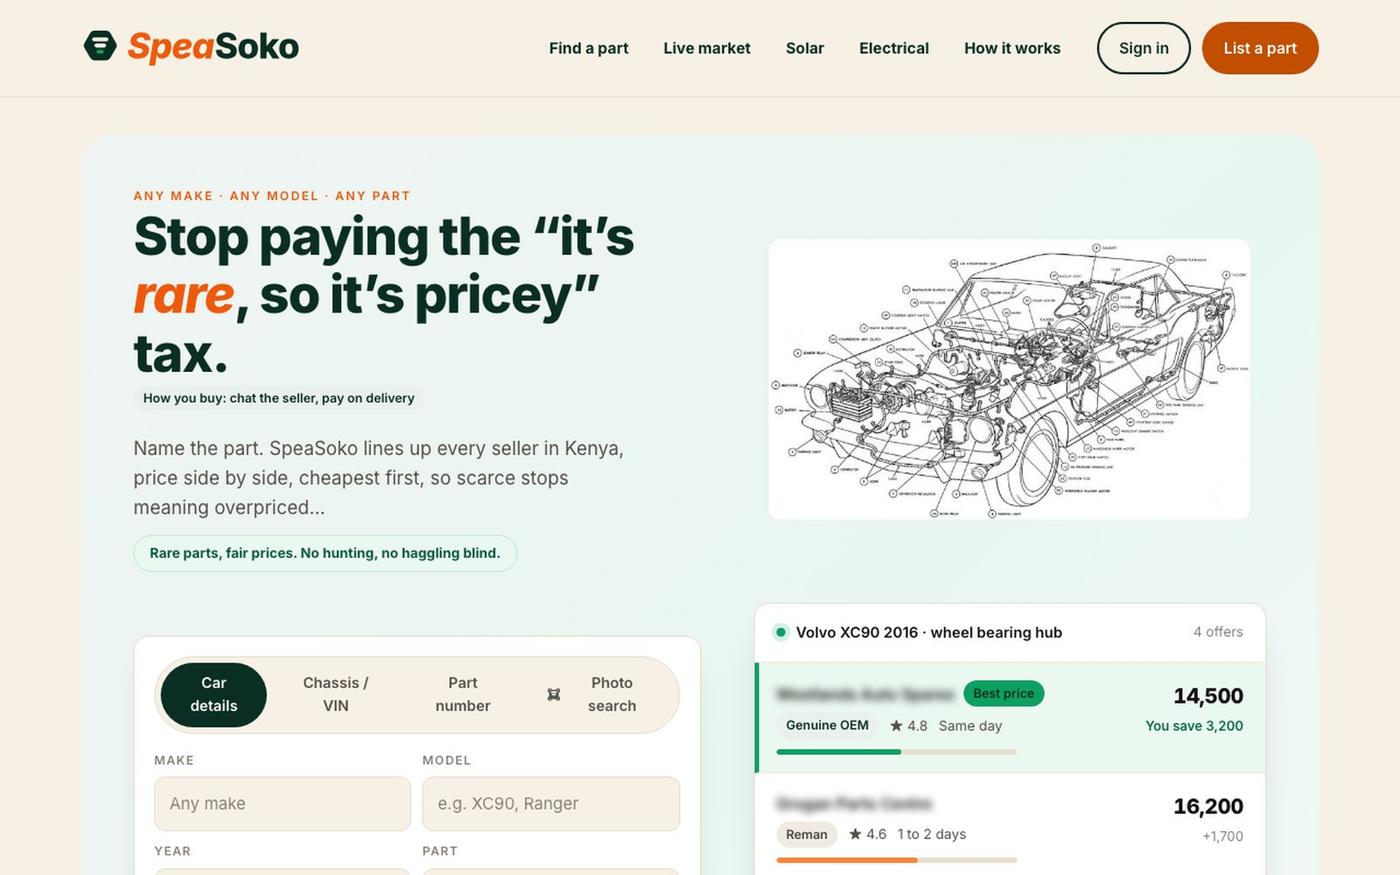Open the car wiring diagram image

(x=1009, y=379)
